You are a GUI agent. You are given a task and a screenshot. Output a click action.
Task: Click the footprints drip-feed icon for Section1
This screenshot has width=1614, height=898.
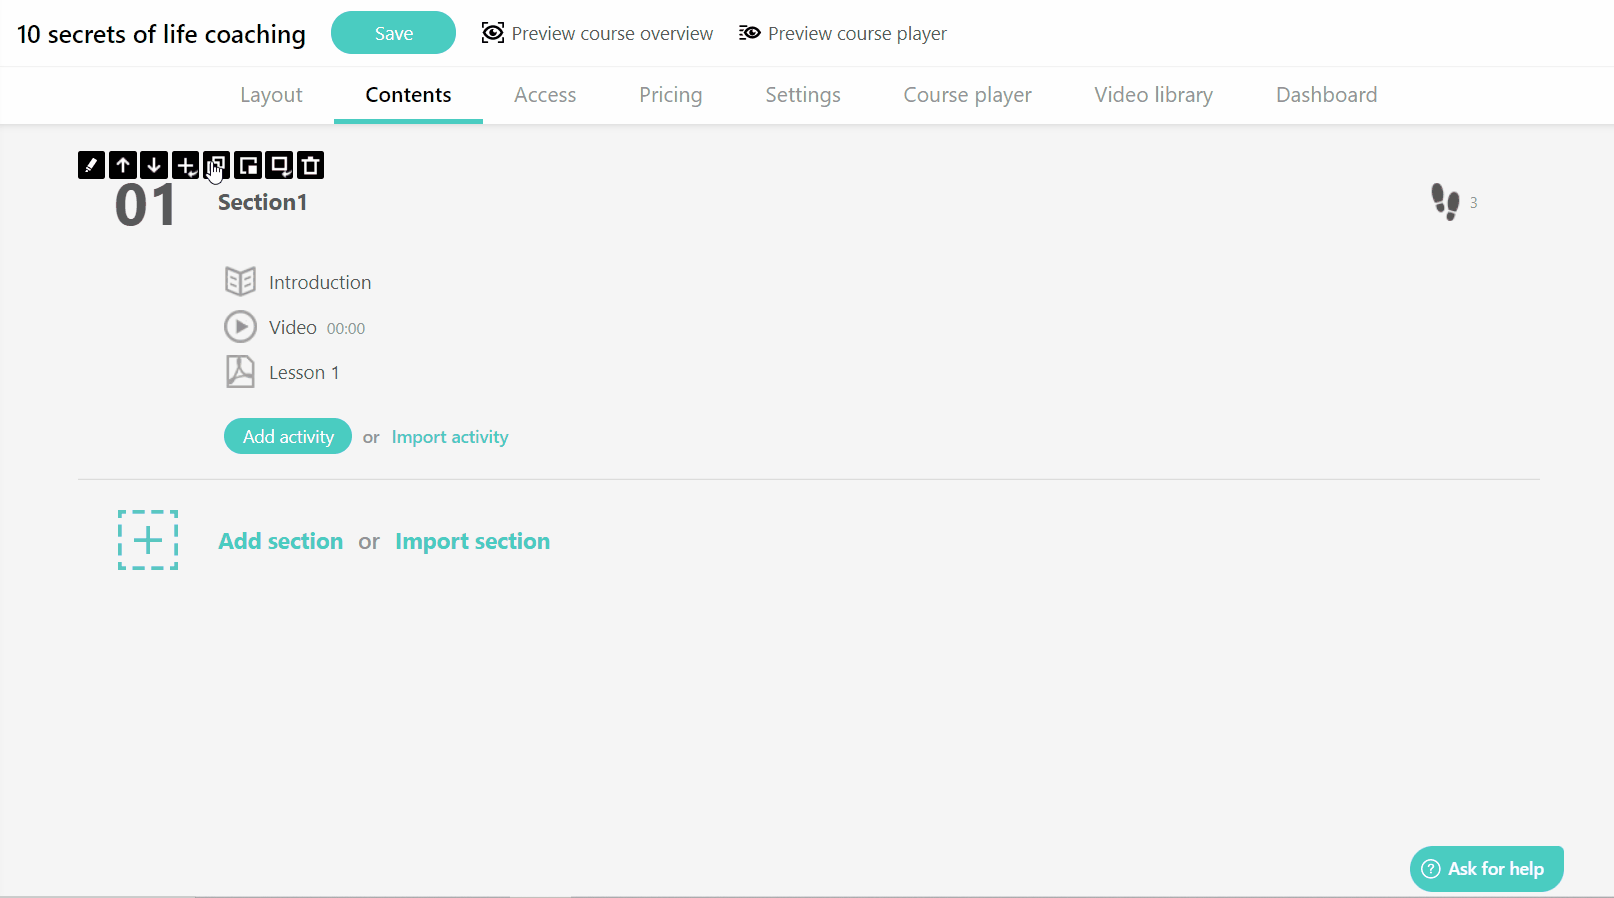click(1445, 202)
